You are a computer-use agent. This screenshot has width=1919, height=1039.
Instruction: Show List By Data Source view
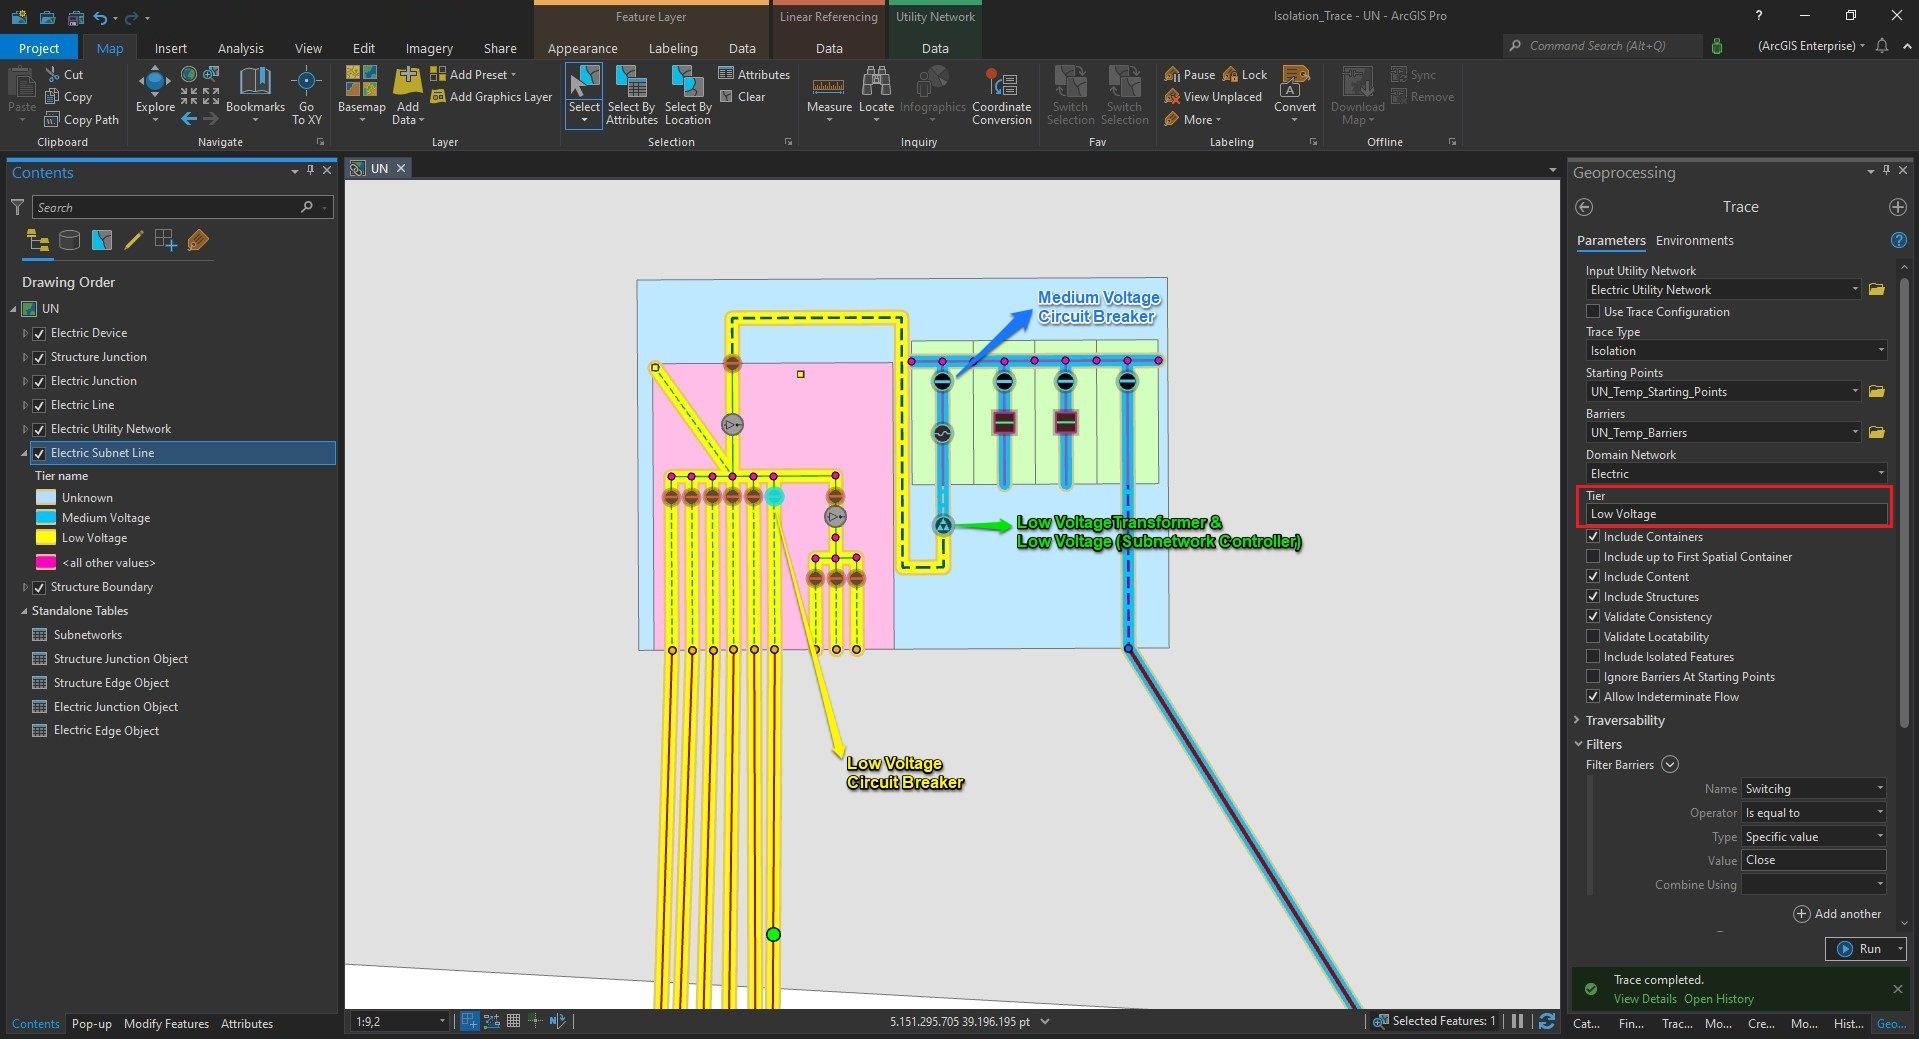pos(69,240)
